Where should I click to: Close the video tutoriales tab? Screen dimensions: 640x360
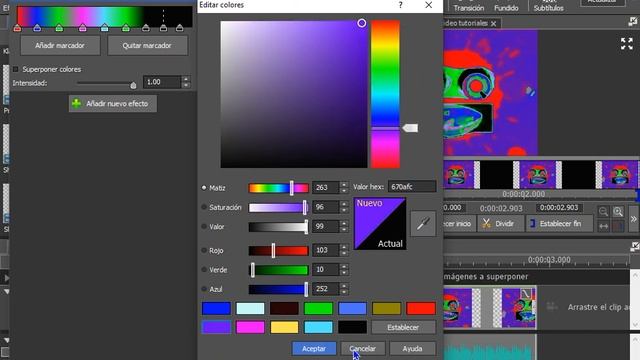(493, 24)
